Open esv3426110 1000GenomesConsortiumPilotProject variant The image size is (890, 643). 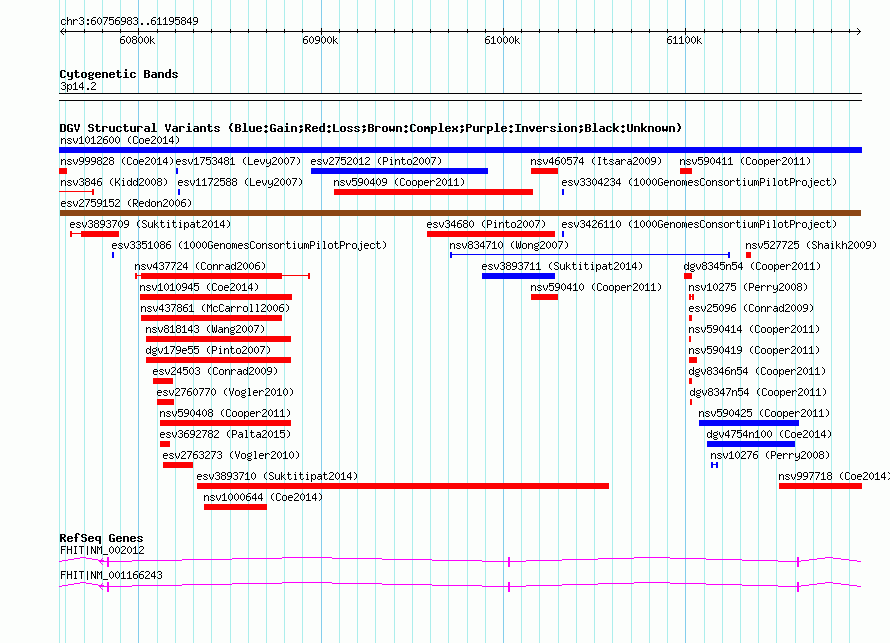click(x=699, y=224)
